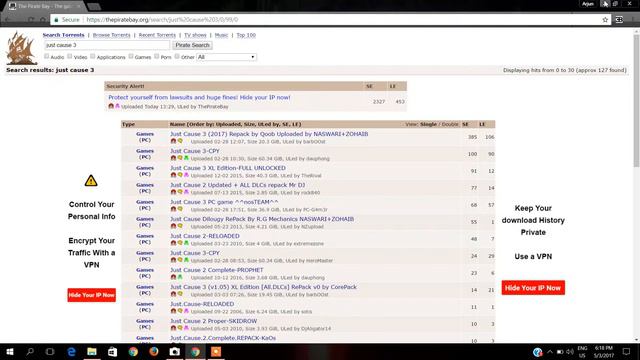Sort results by the LE column header

coord(482,124)
